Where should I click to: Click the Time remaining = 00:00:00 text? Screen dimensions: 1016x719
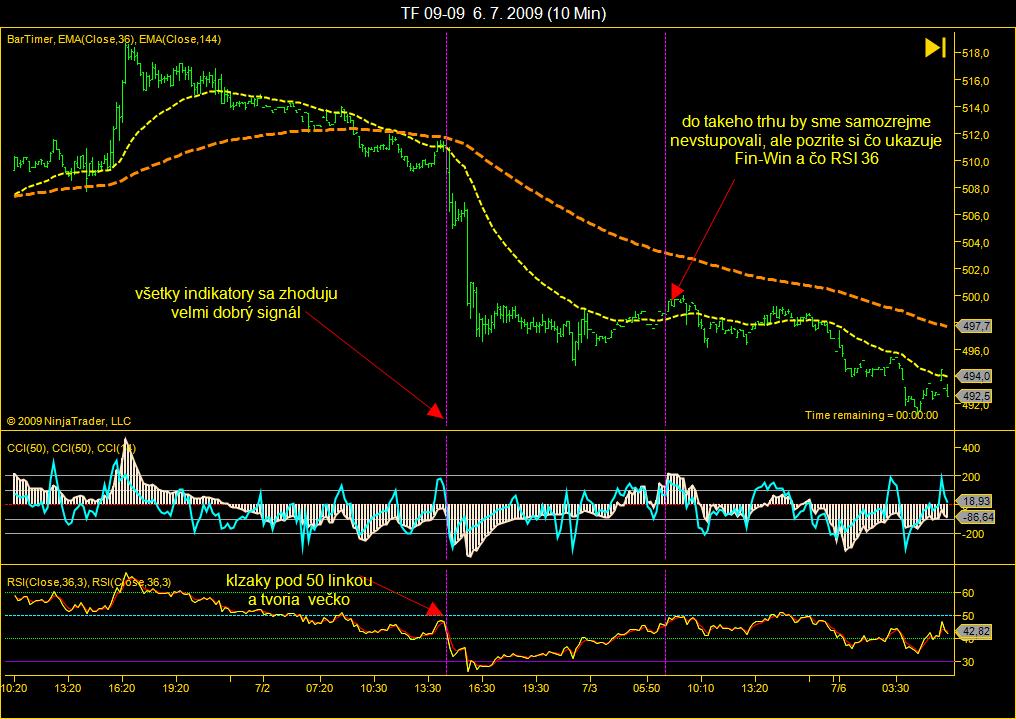872,415
